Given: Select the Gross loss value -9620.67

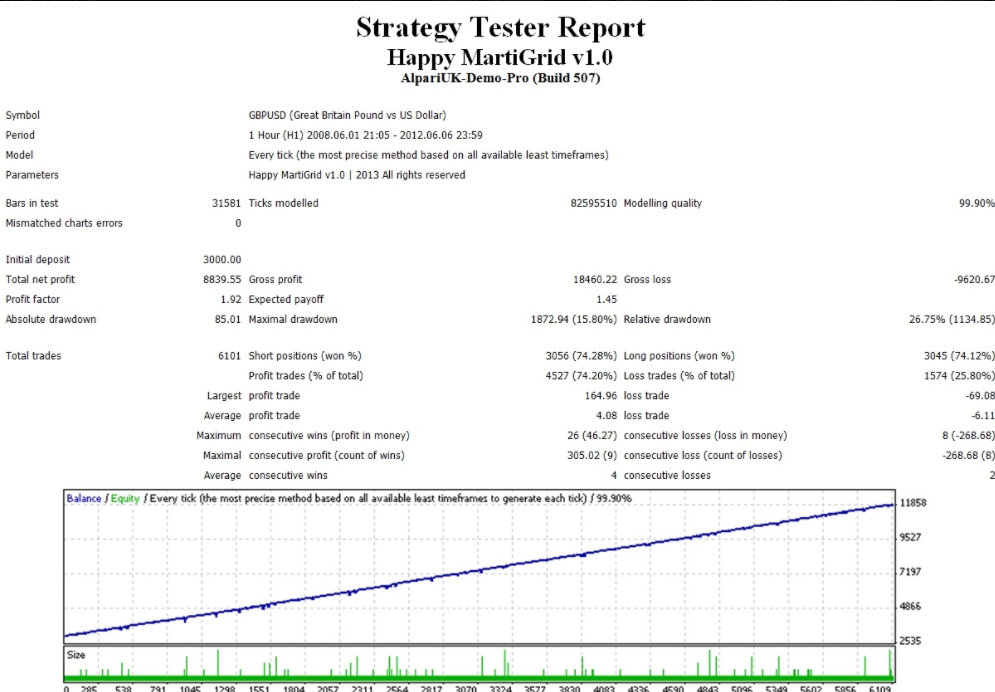Looking at the screenshot, I should tap(974, 280).
